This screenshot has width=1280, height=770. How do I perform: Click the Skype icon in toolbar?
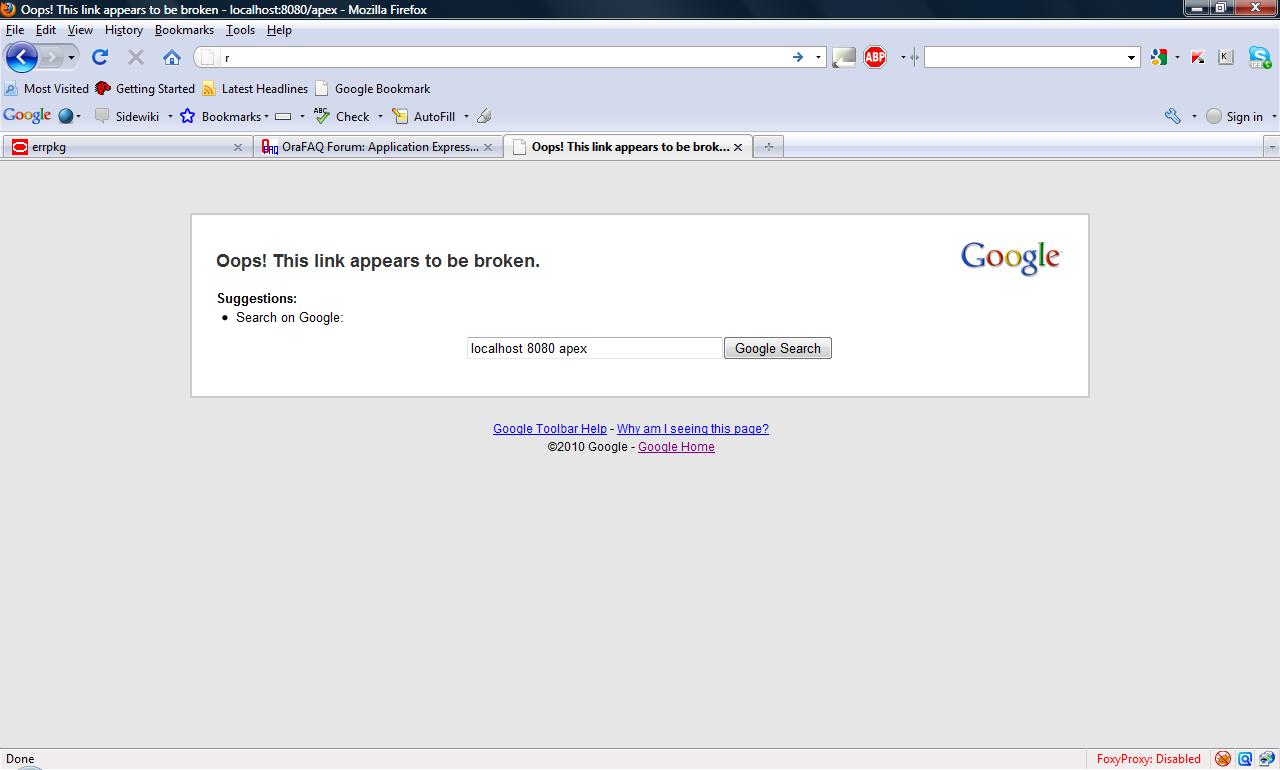[x=1259, y=58]
